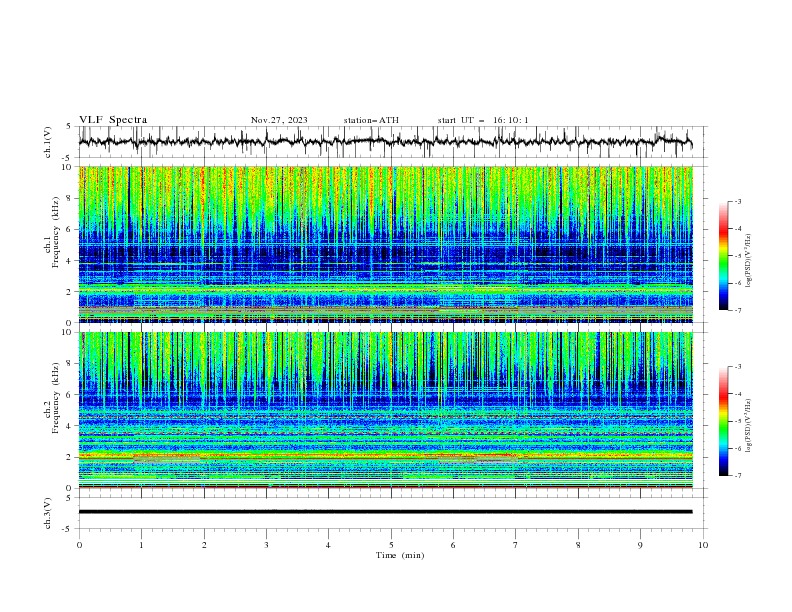This screenshot has width=792, height=612.
Task: Click time axis tick label "2"
Action: tap(204, 545)
